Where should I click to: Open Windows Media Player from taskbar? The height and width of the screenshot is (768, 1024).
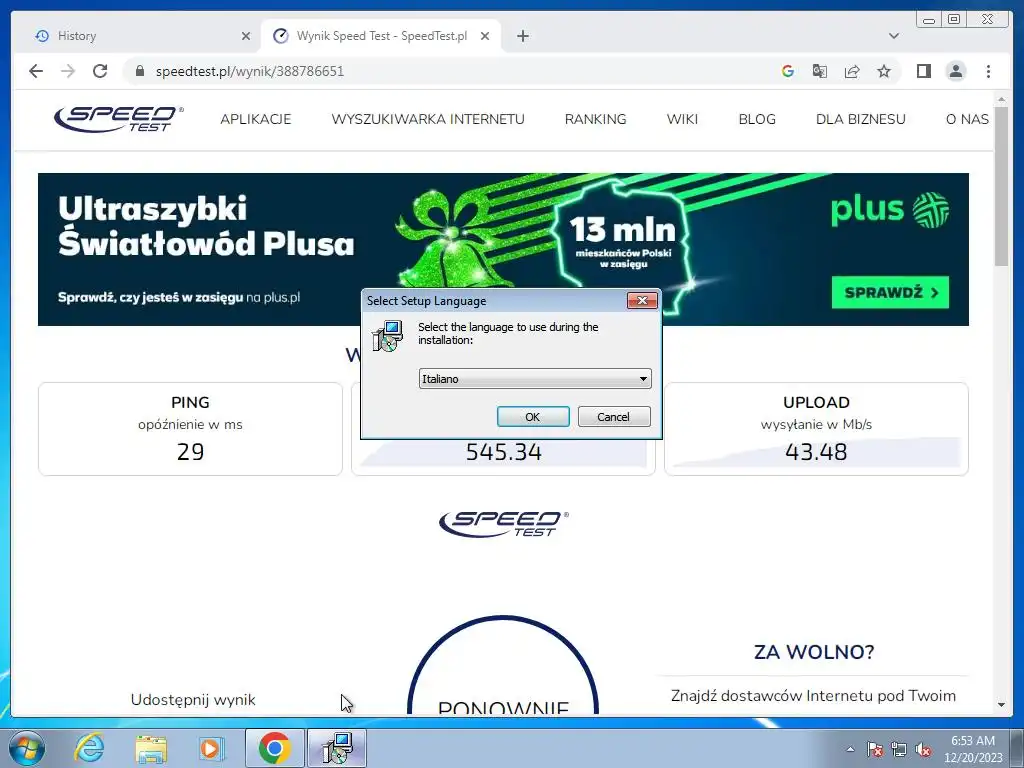point(211,748)
